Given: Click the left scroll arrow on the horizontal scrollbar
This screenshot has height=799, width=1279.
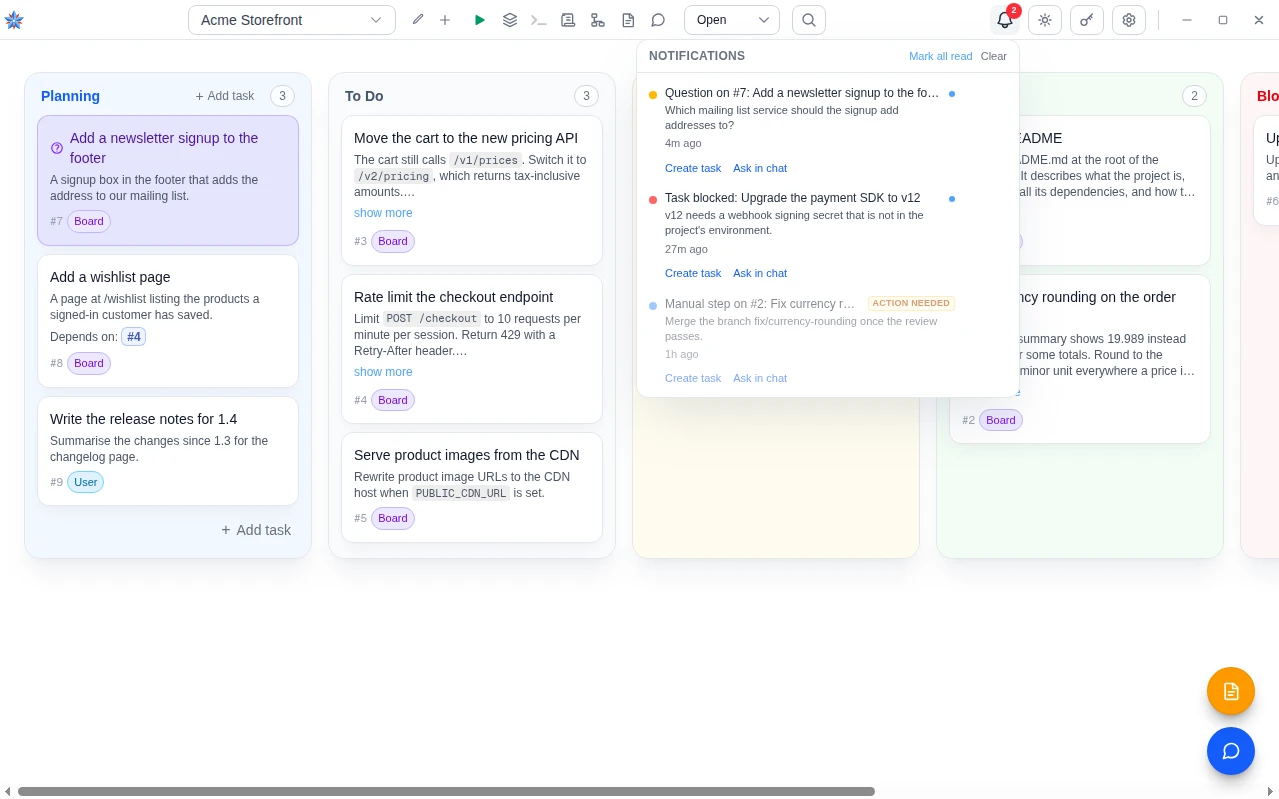Looking at the screenshot, I should click(7, 791).
